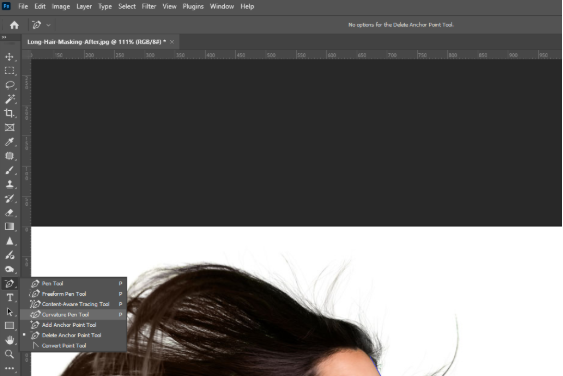Switch to Long-Hair-Masking-After.jpg document tab
This screenshot has height=376, width=563.
(97, 42)
